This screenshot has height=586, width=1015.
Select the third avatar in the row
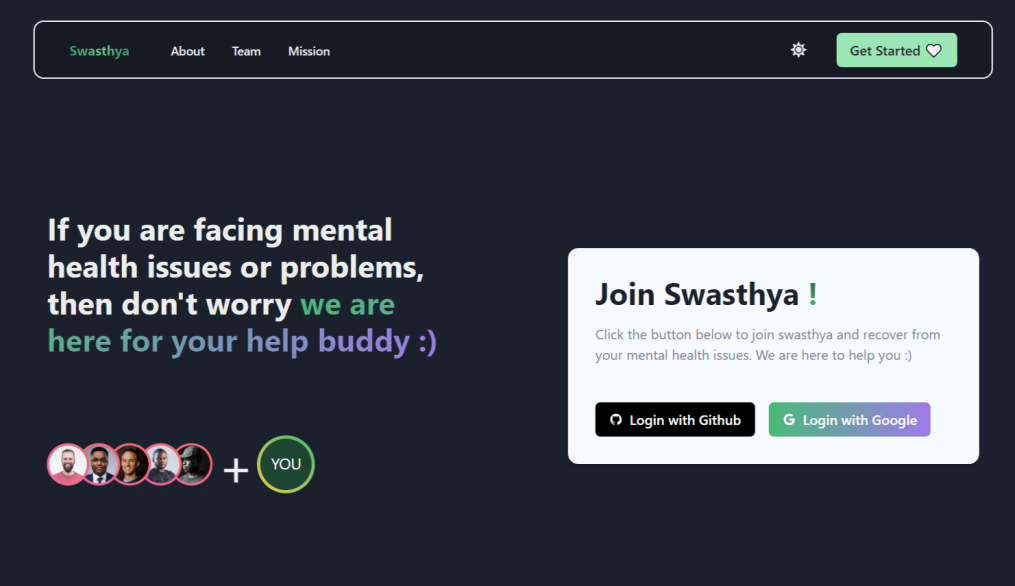[130, 464]
